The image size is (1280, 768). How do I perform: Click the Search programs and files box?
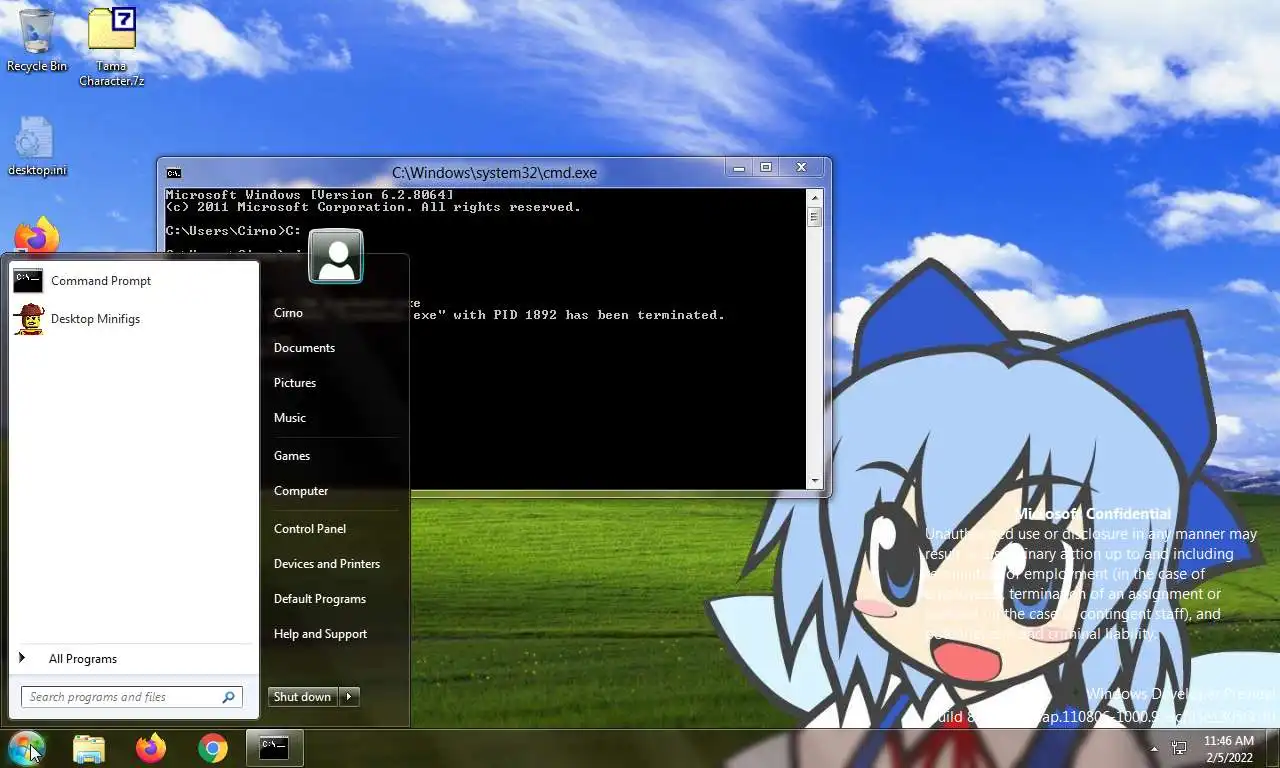point(131,697)
